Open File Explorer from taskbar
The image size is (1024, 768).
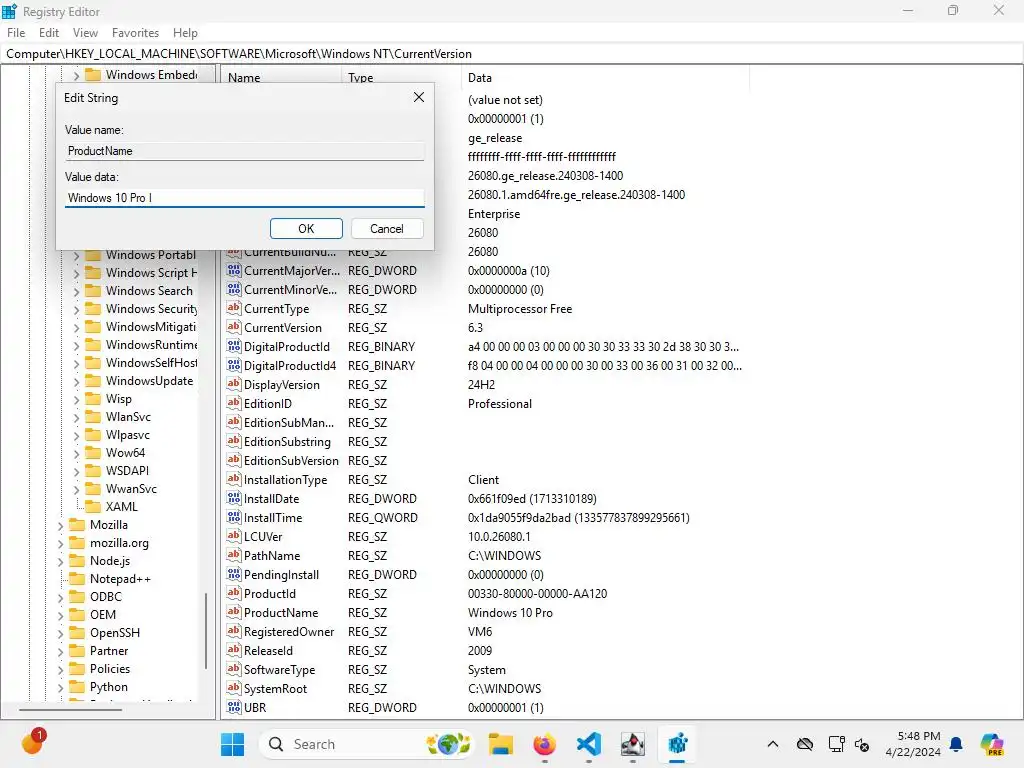tap(501, 744)
